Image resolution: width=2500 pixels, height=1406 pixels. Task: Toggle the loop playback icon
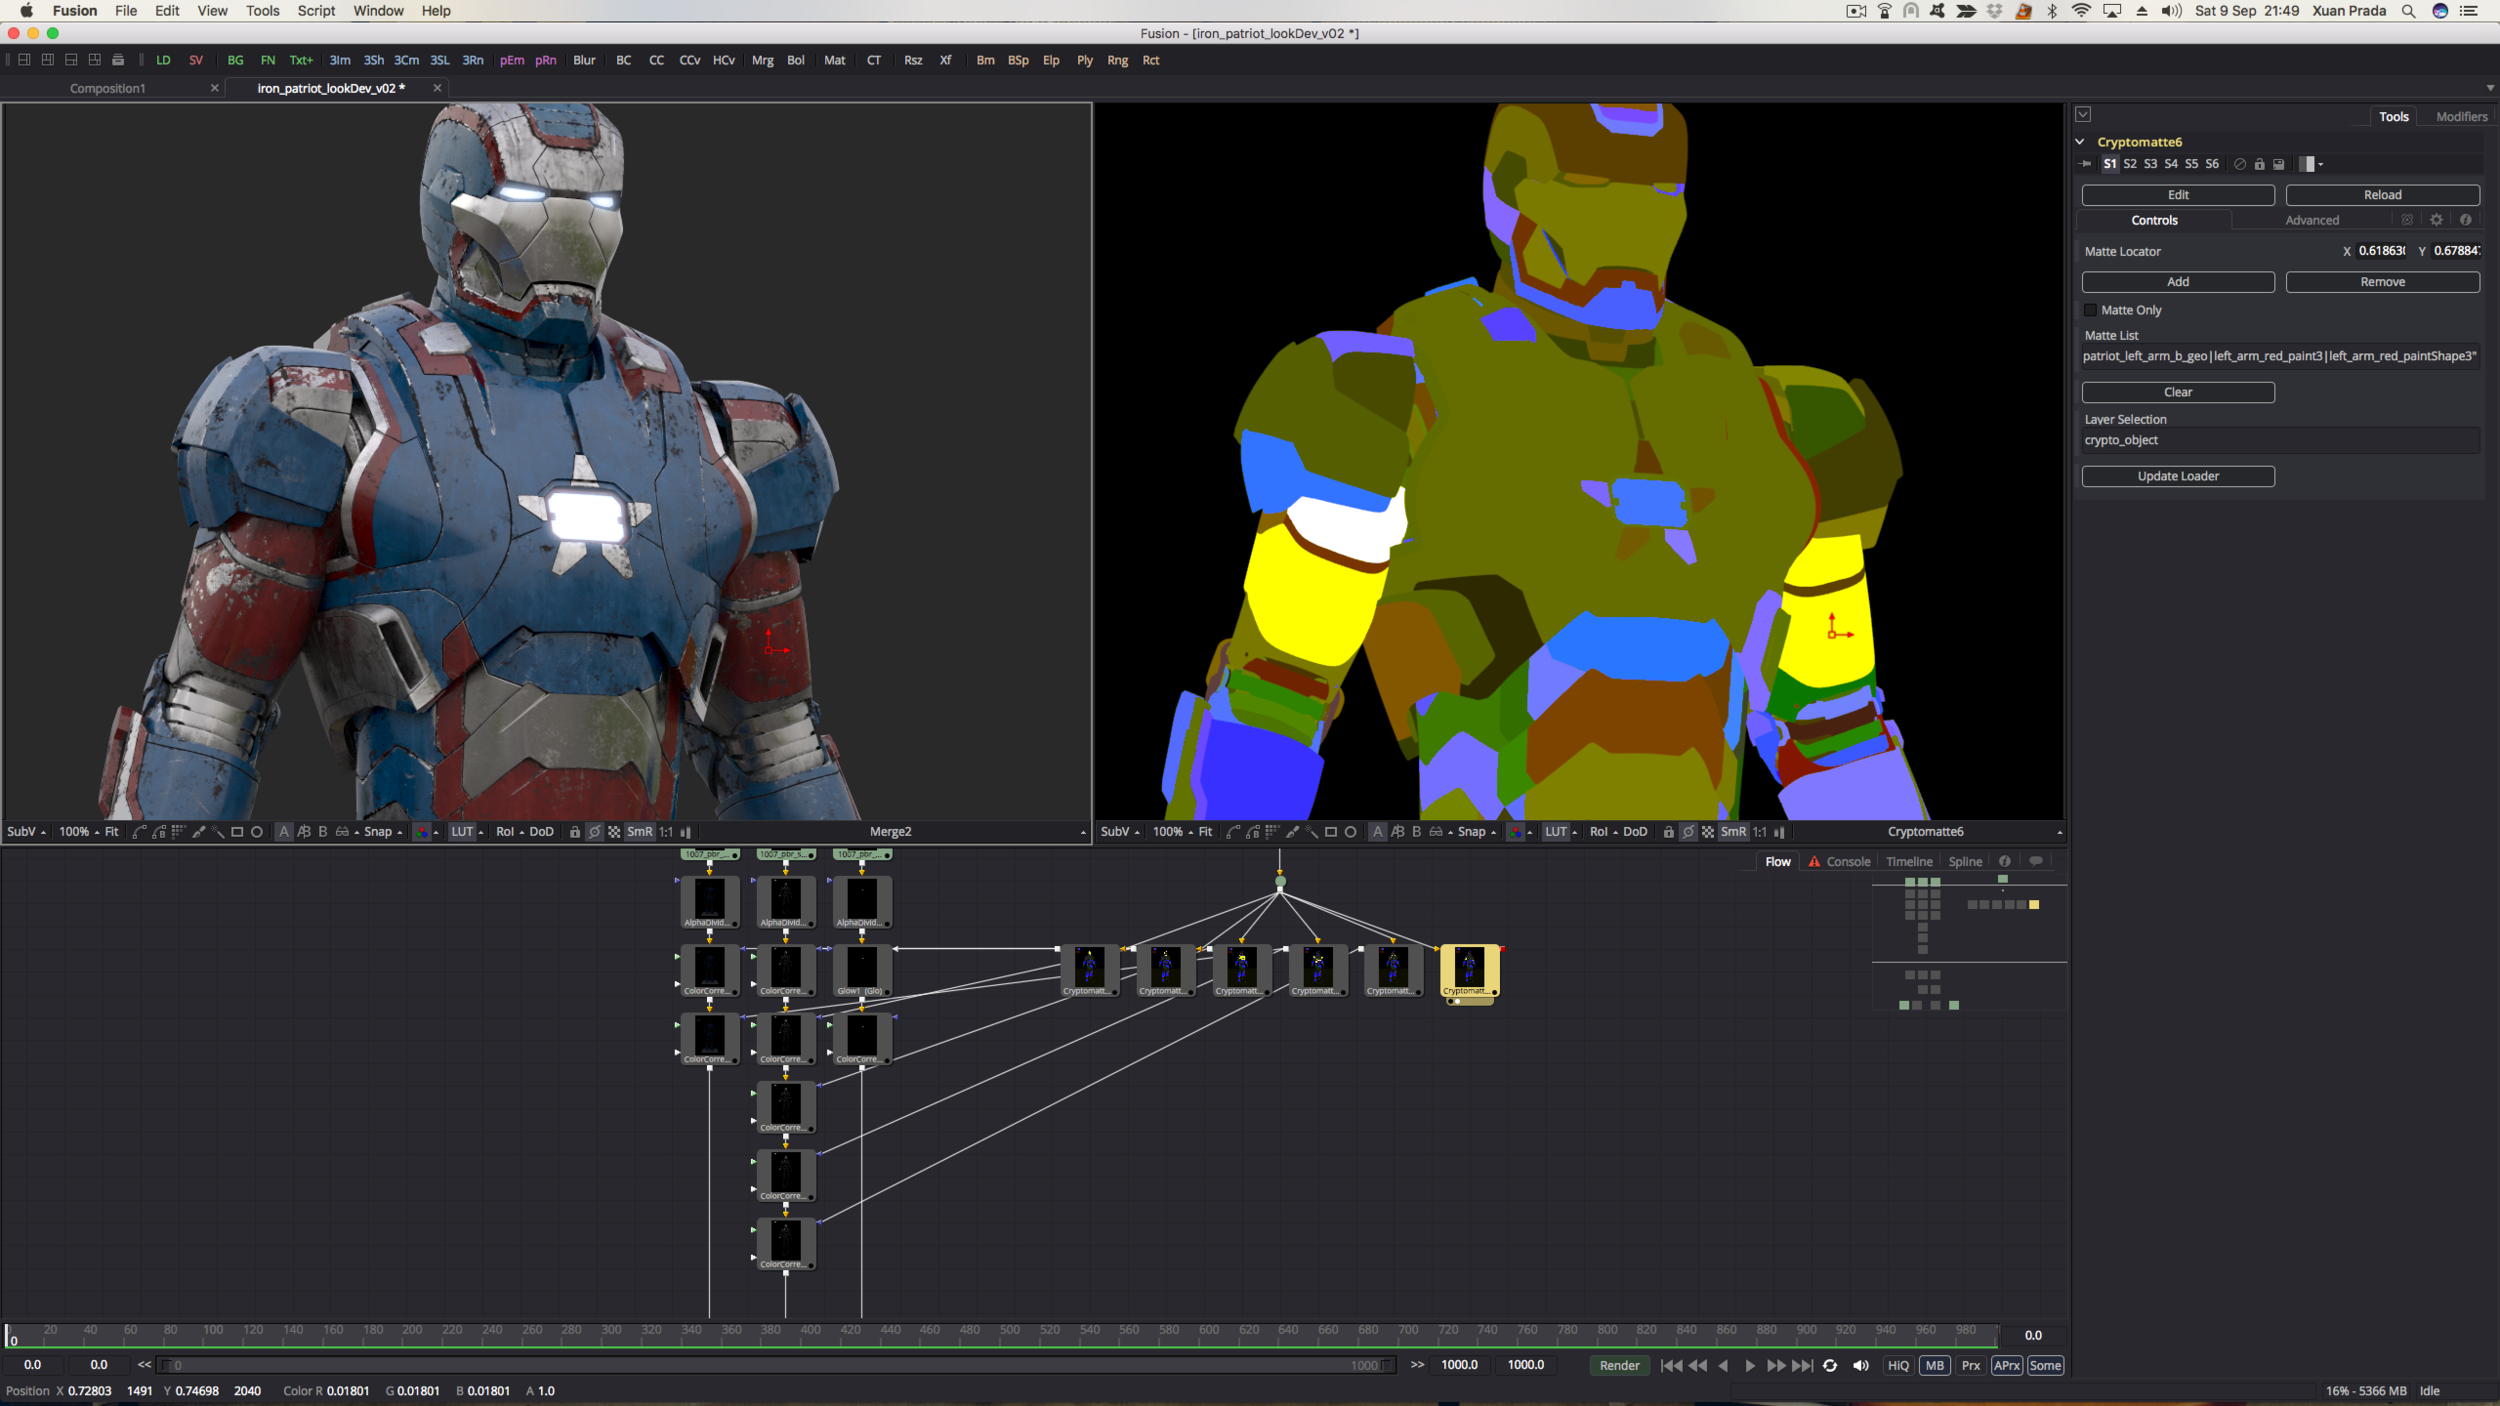tap(1830, 1366)
